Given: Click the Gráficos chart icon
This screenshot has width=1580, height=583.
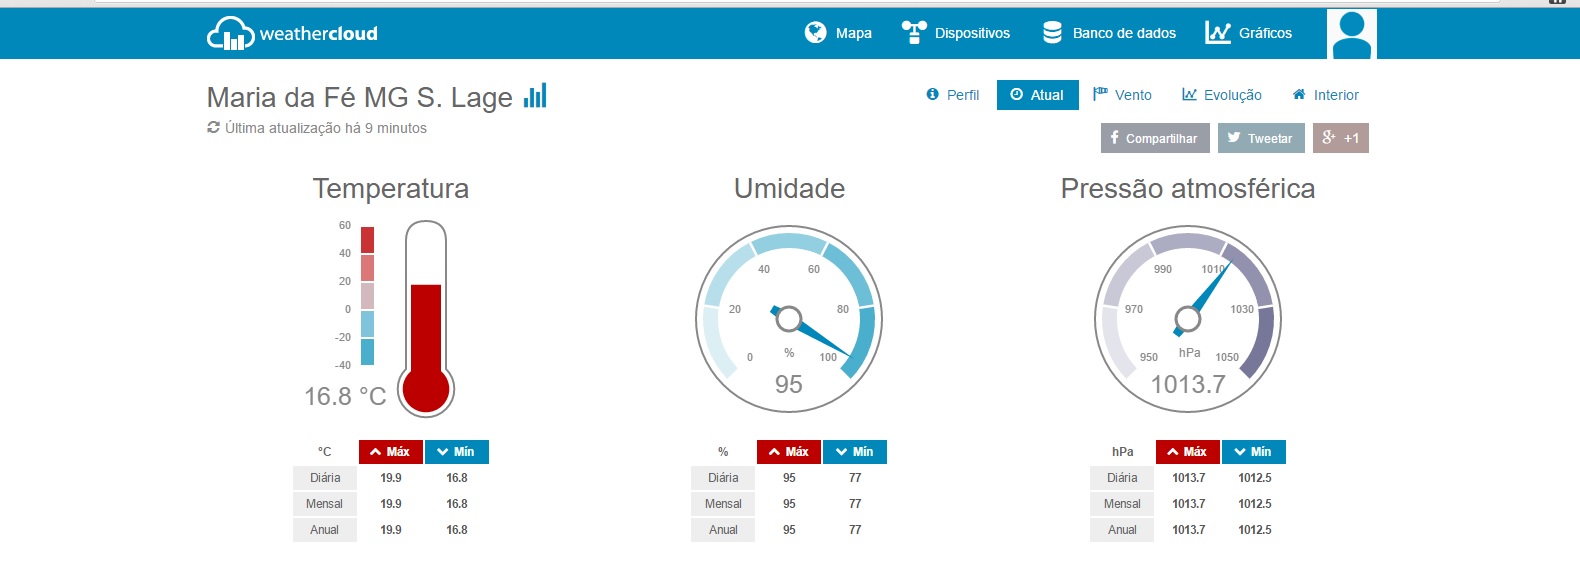Looking at the screenshot, I should 1218,33.
